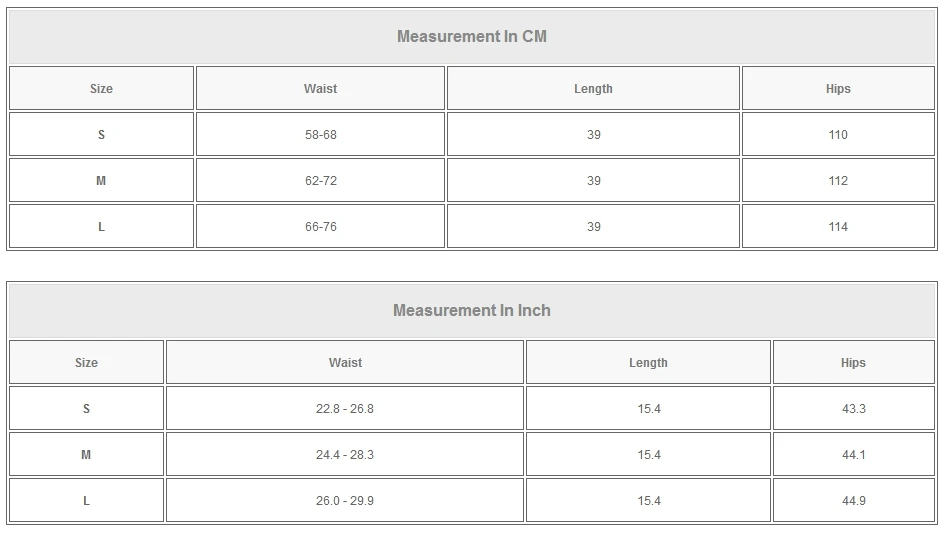Select the 66-76 waist cell

(320, 227)
